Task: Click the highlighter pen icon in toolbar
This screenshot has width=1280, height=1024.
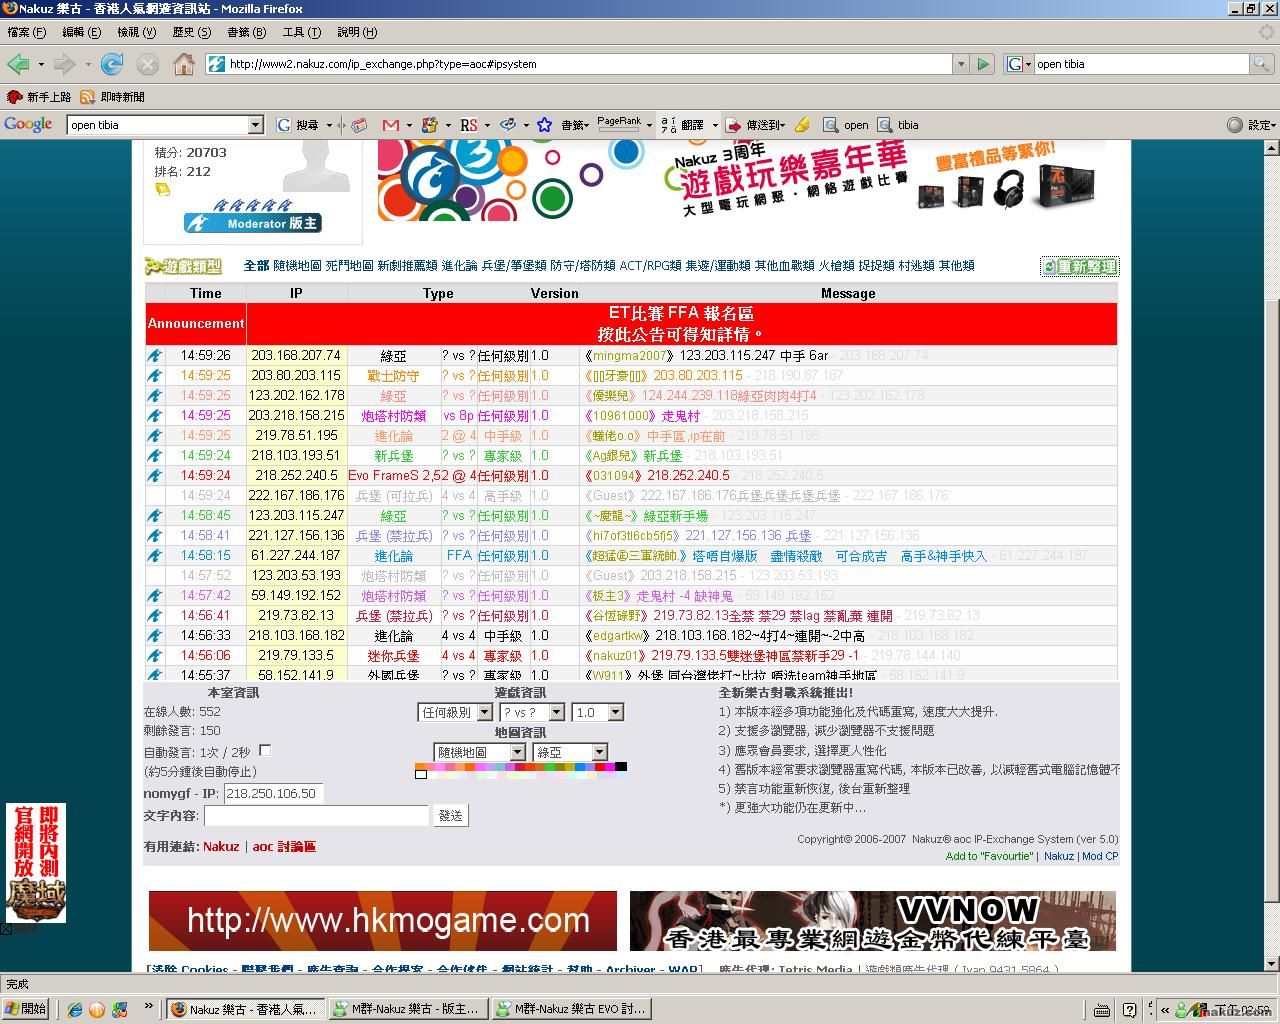Action: (802, 125)
